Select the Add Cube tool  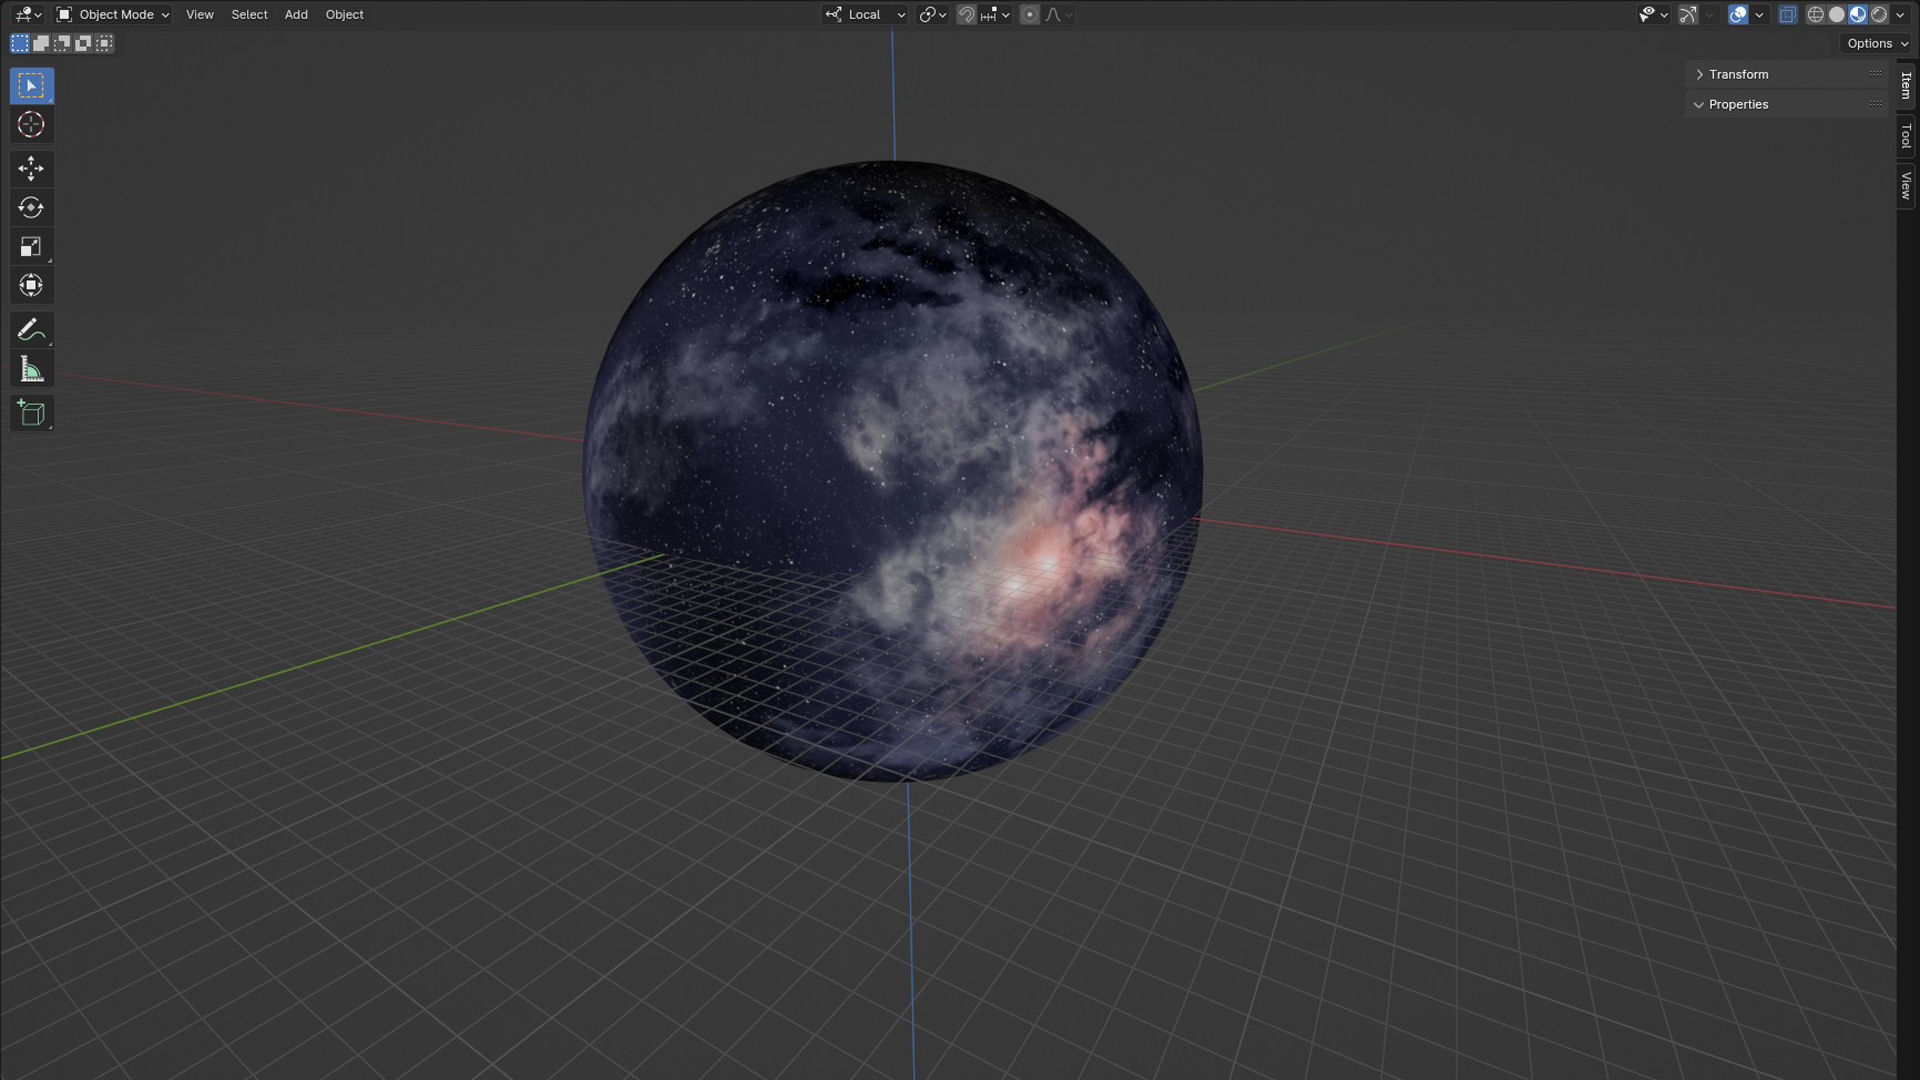click(31, 413)
